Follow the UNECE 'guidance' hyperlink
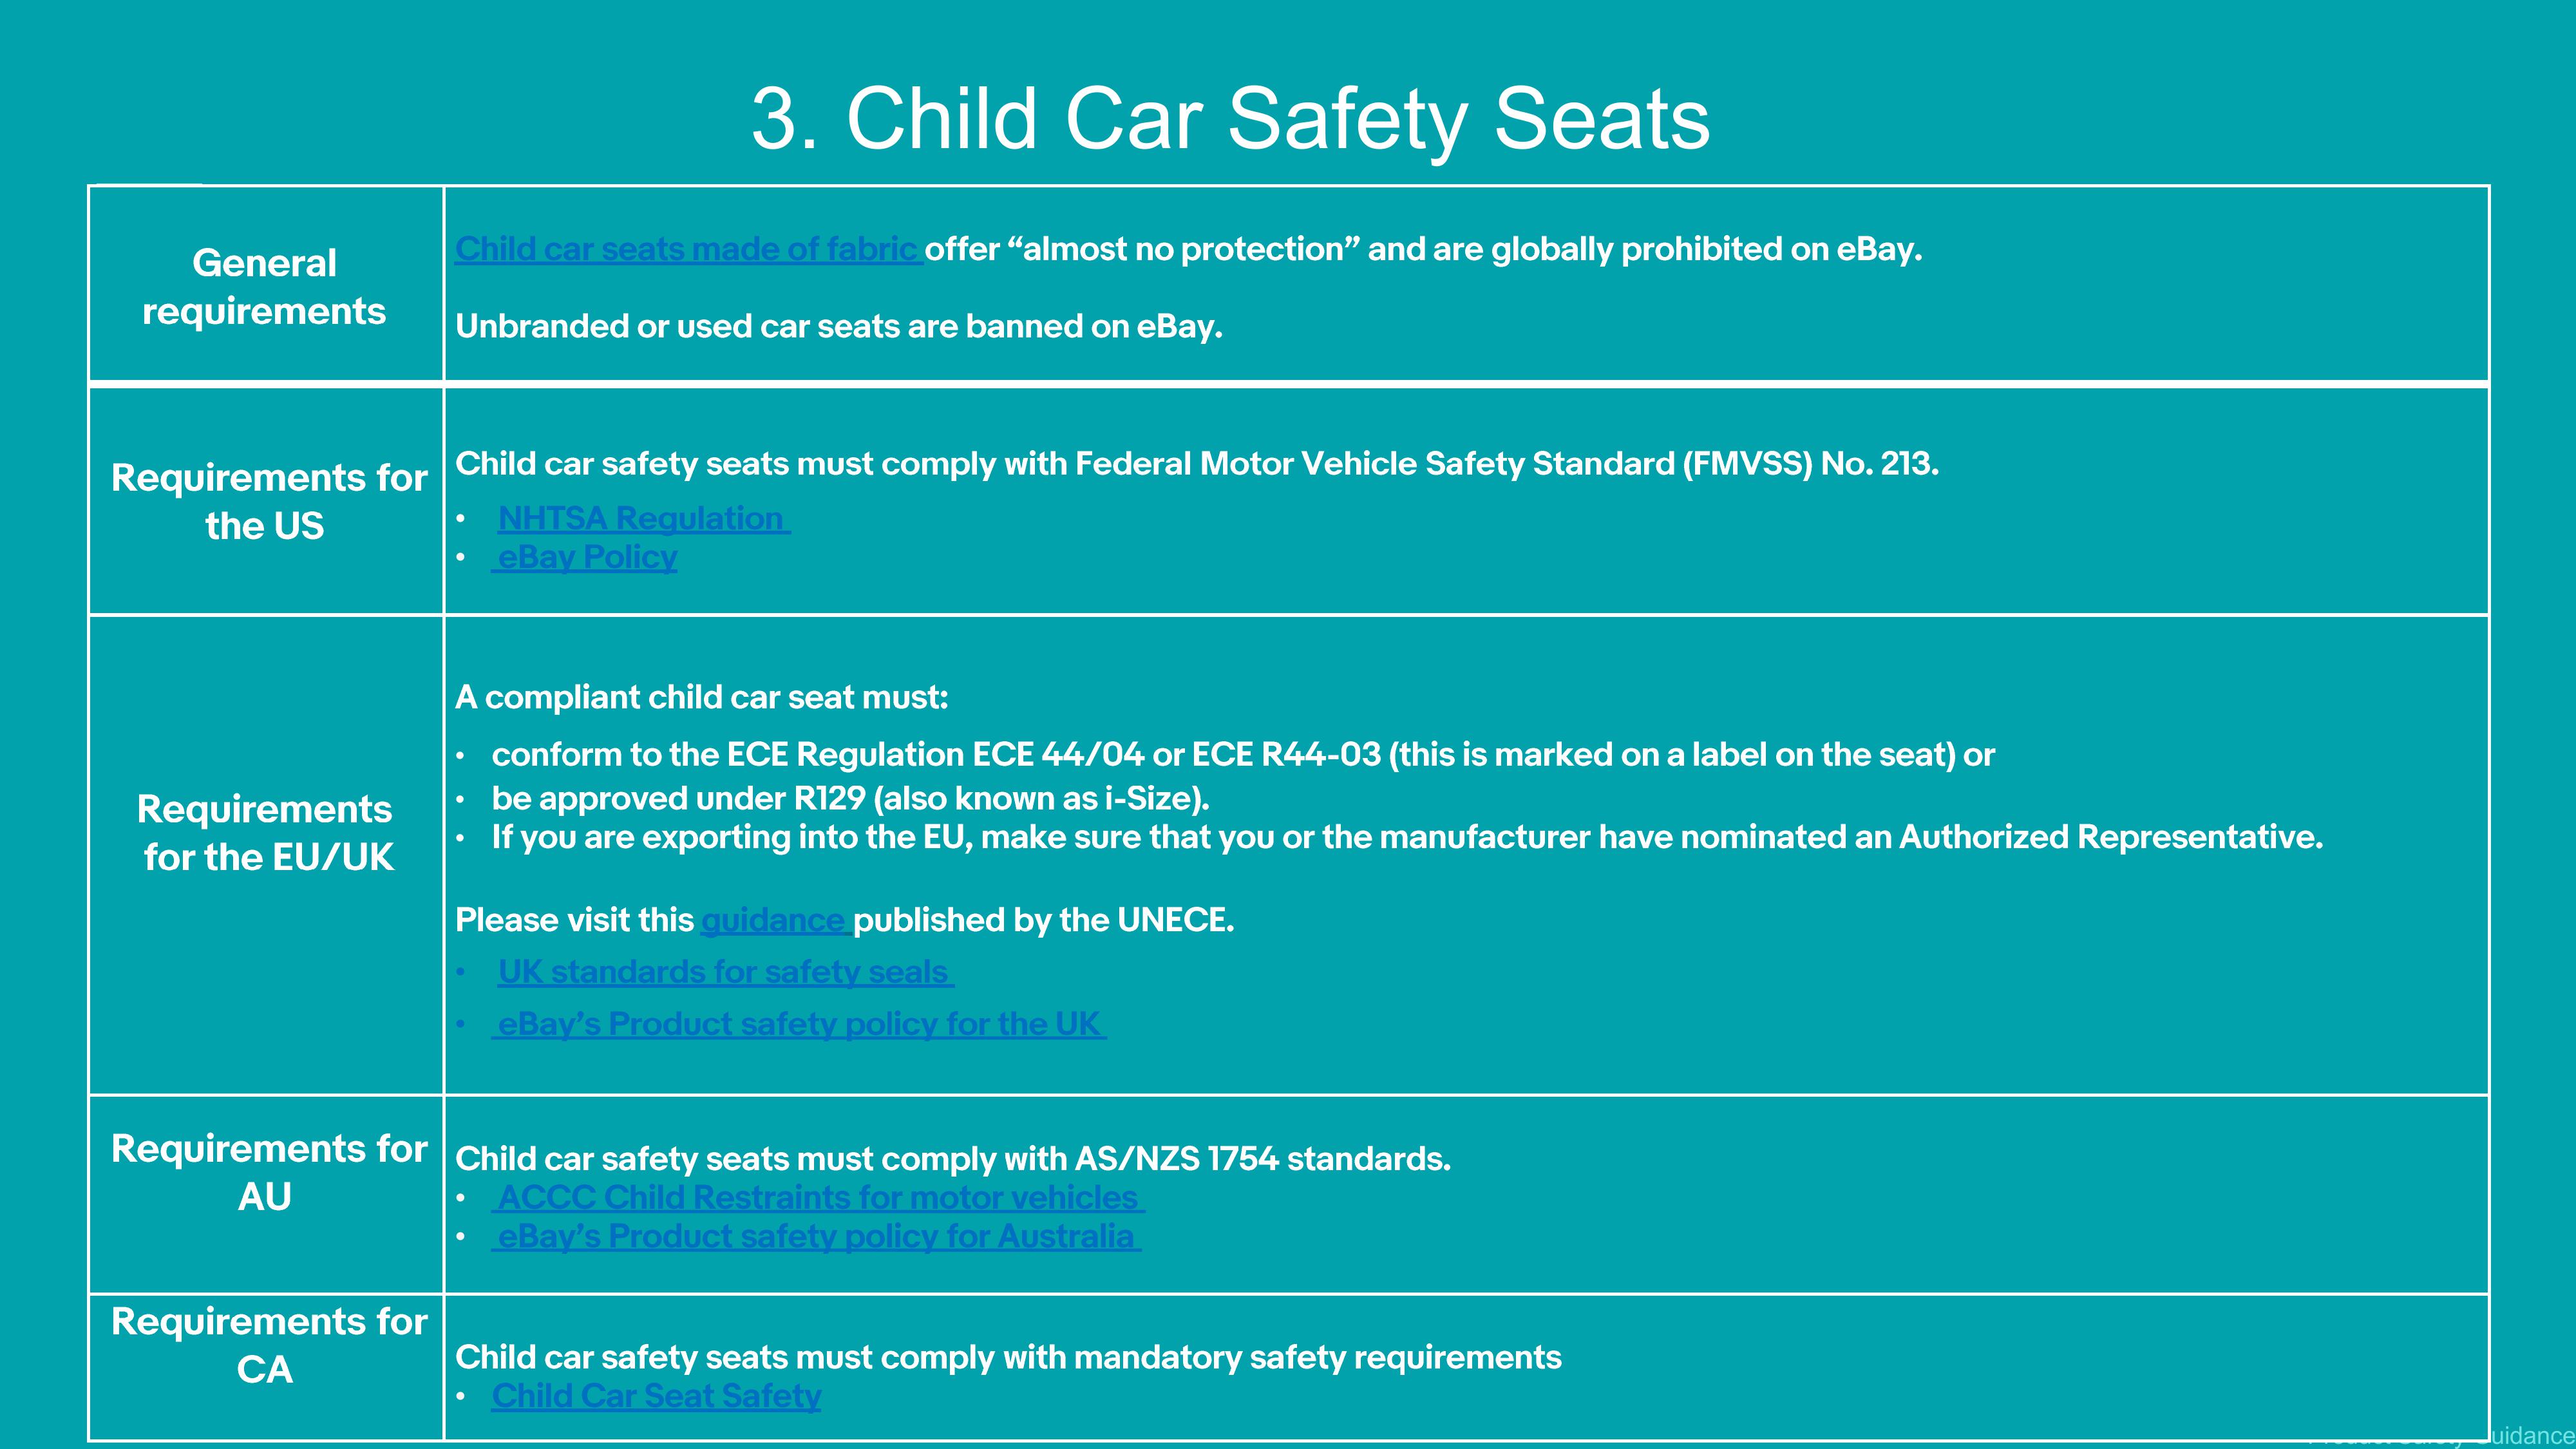This screenshot has height=1449, width=2576. click(x=773, y=920)
